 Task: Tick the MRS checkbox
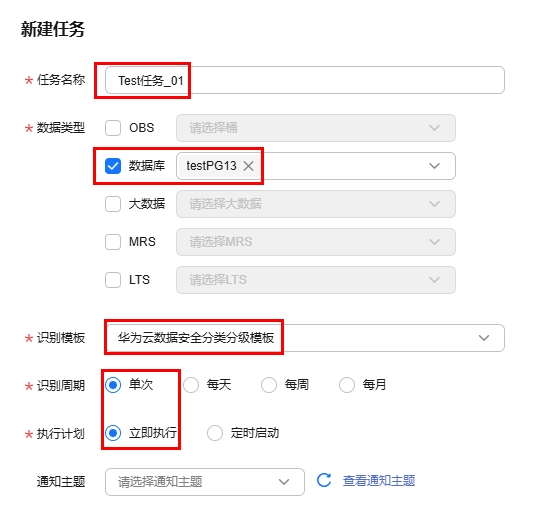click(x=113, y=242)
